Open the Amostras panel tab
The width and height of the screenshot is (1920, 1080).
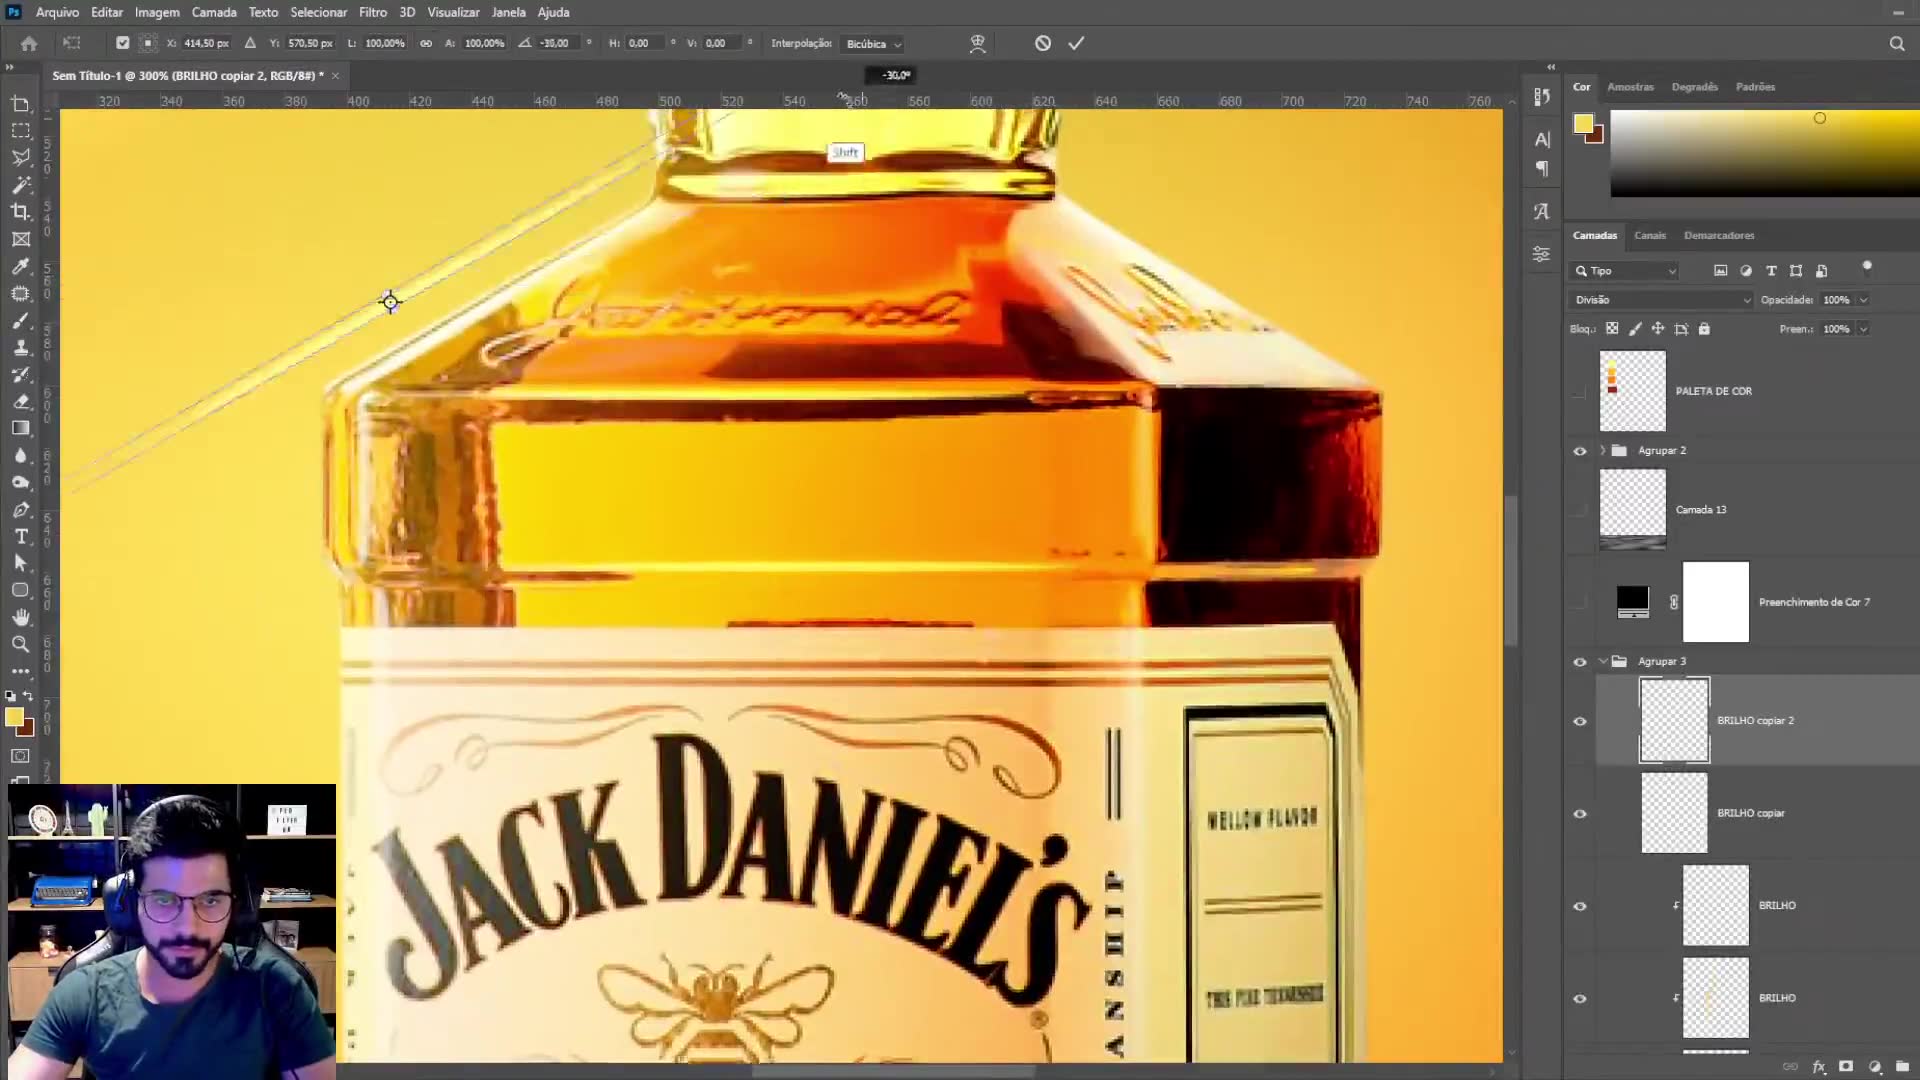point(1630,87)
